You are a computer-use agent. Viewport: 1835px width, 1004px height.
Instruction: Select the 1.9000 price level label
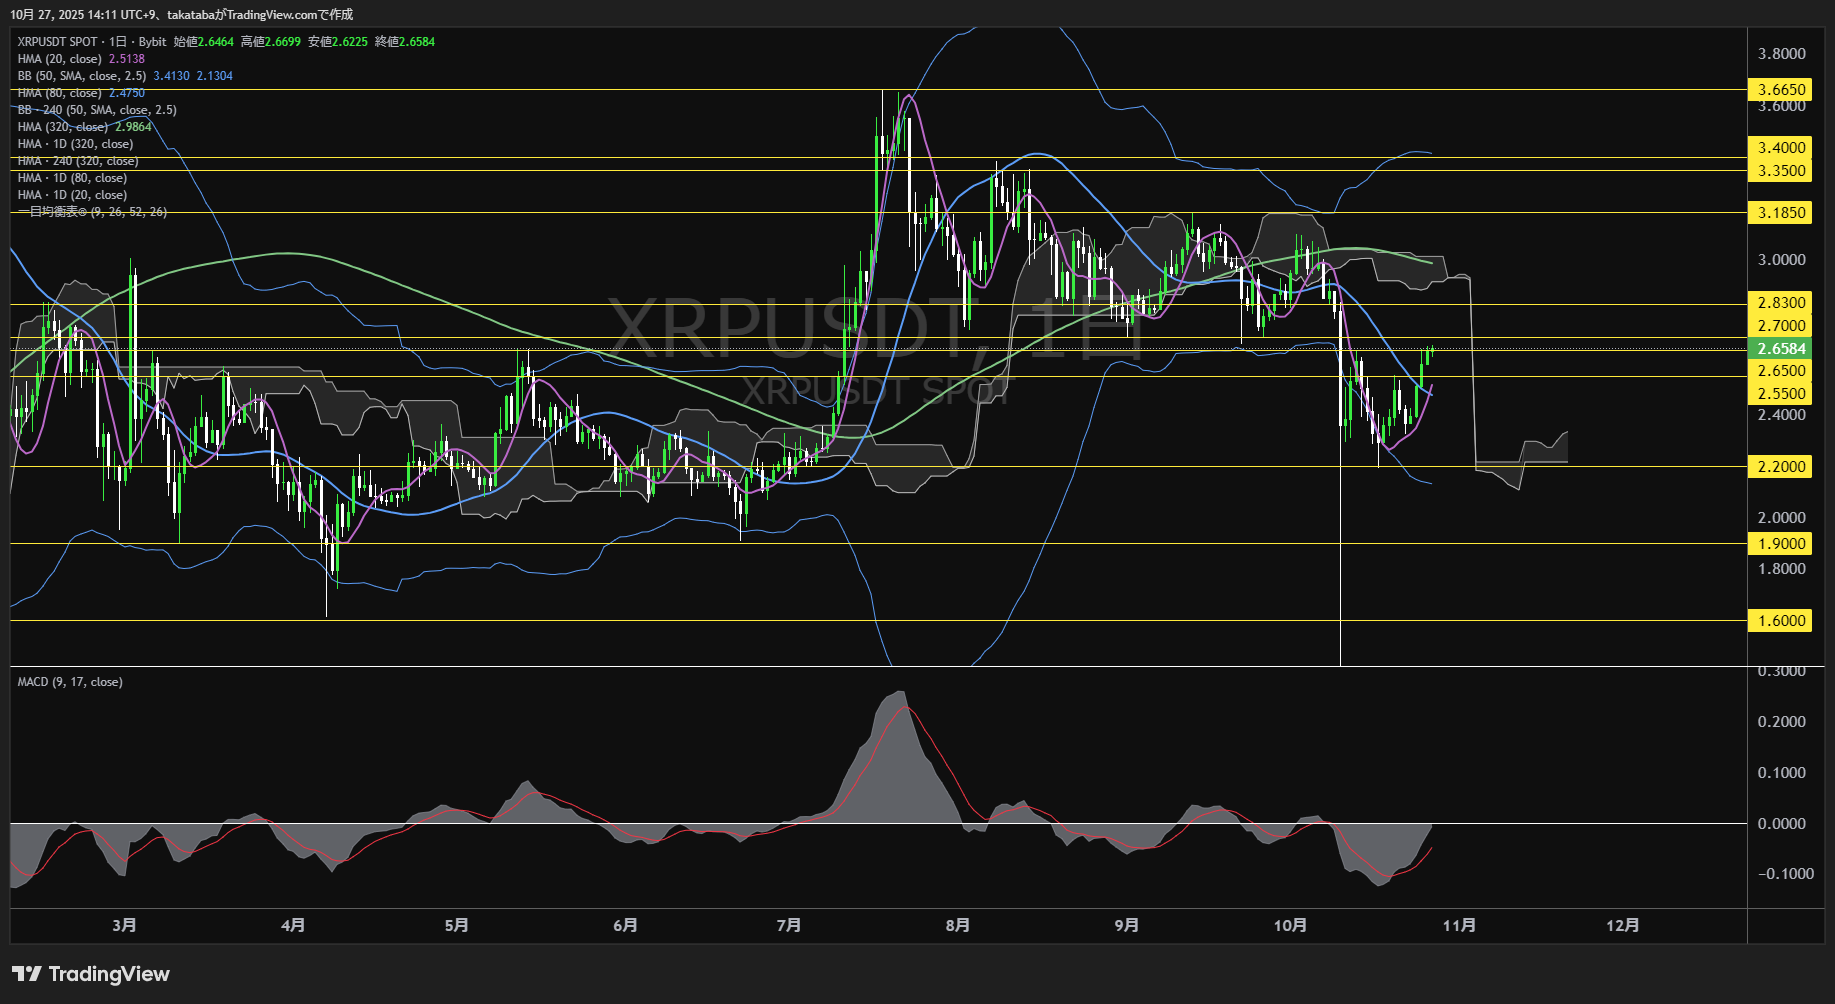(1781, 544)
